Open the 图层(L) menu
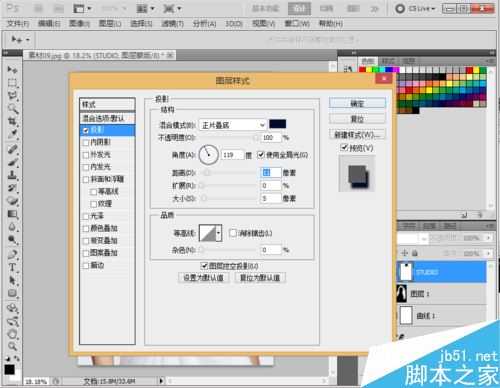The height and width of the screenshot is (388, 500). (110, 23)
